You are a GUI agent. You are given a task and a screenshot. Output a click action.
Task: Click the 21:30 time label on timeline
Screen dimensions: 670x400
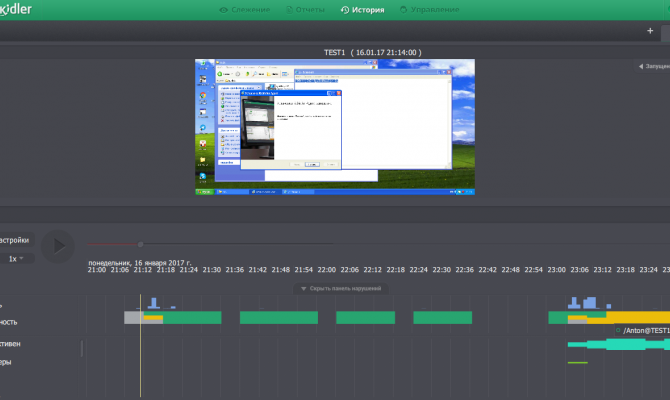coord(212,270)
